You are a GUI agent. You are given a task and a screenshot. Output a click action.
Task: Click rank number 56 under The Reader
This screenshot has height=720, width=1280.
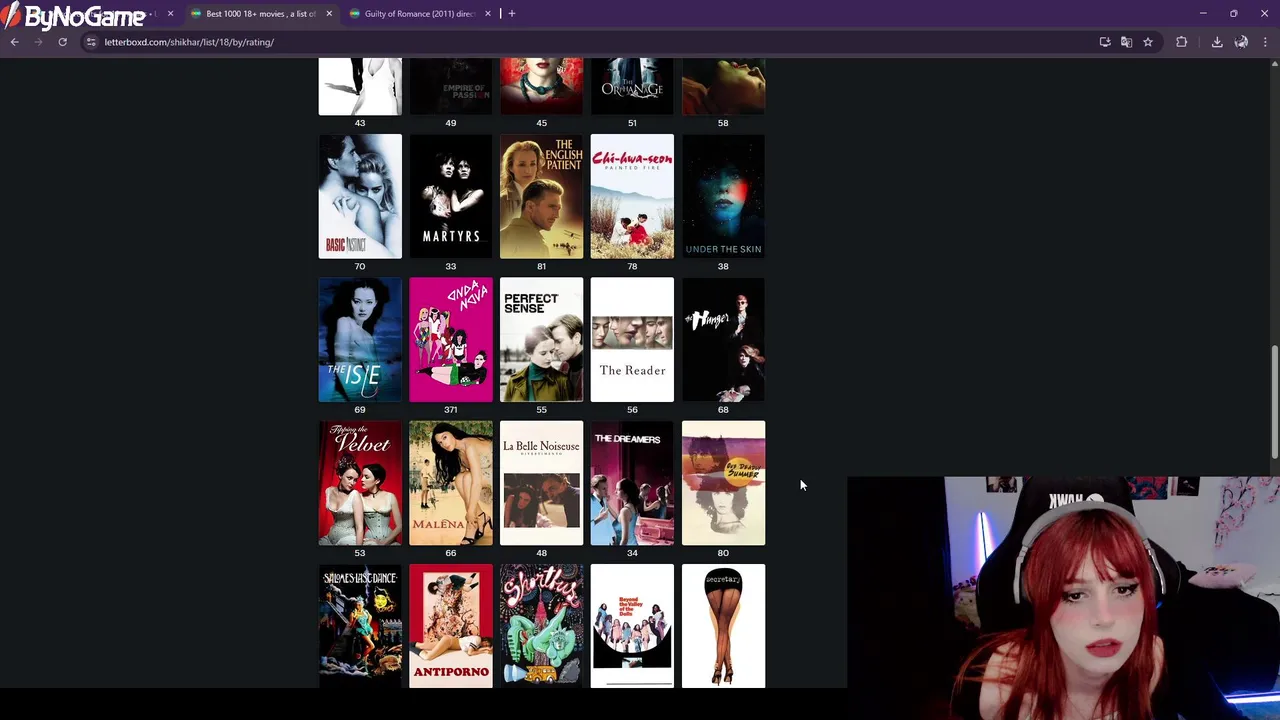632,409
